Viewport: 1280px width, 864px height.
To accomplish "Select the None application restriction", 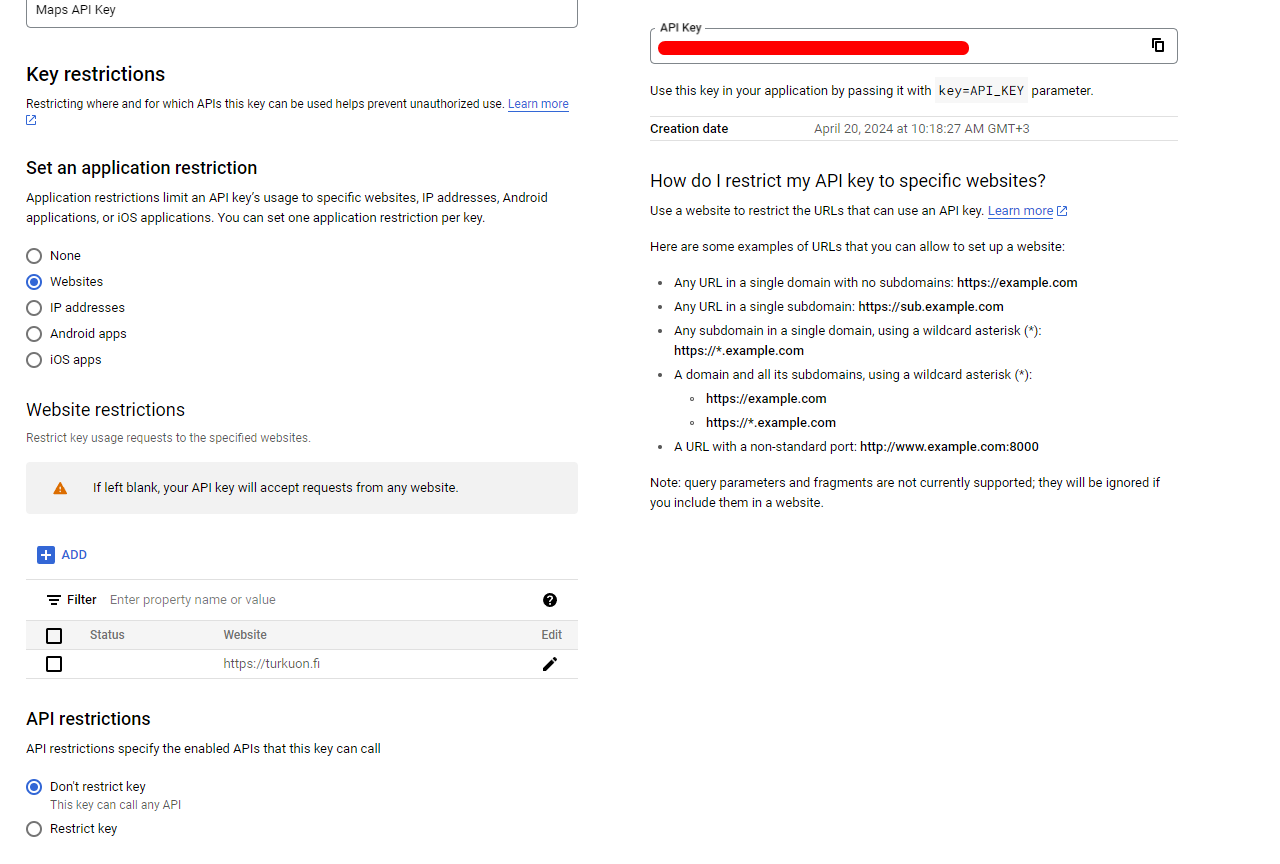I will (x=34, y=256).
